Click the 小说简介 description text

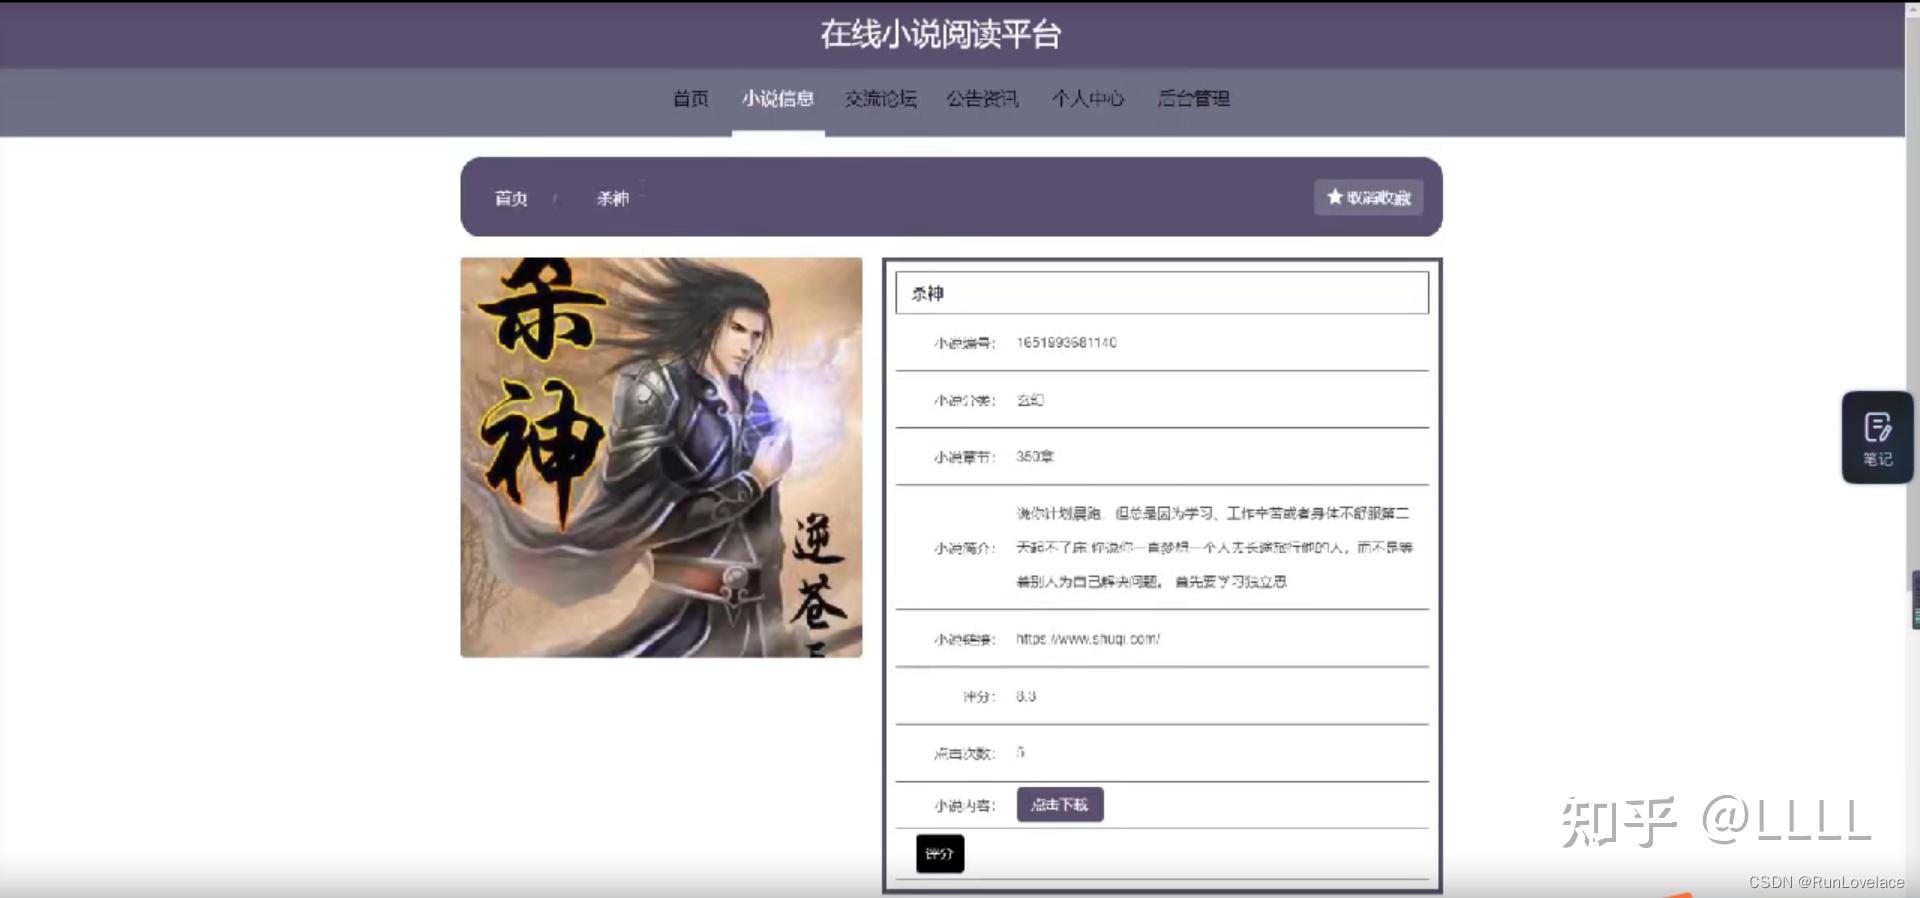point(1214,547)
